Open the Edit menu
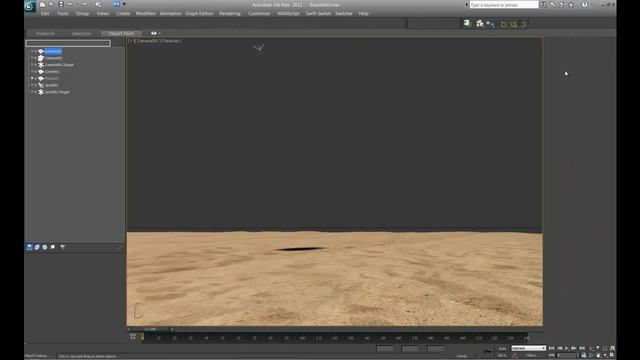The image size is (640, 360). point(45,13)
